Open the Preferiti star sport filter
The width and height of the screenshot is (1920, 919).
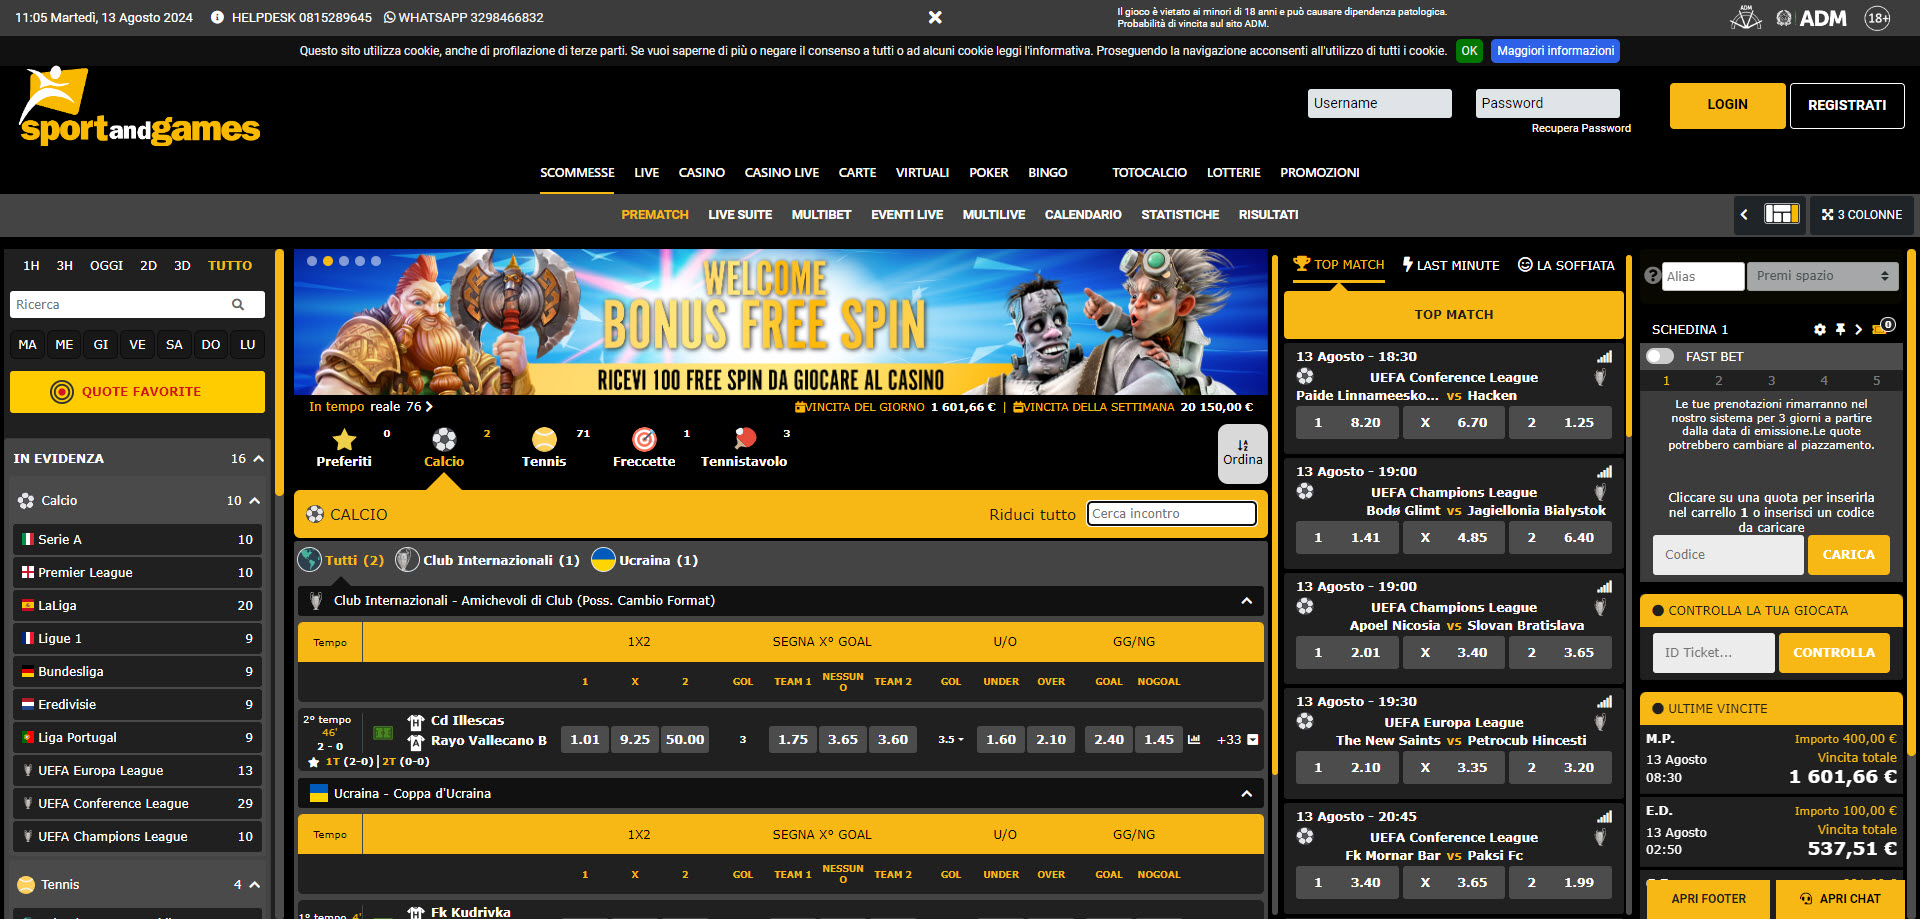pyautogui.click(x=344, y=439)
